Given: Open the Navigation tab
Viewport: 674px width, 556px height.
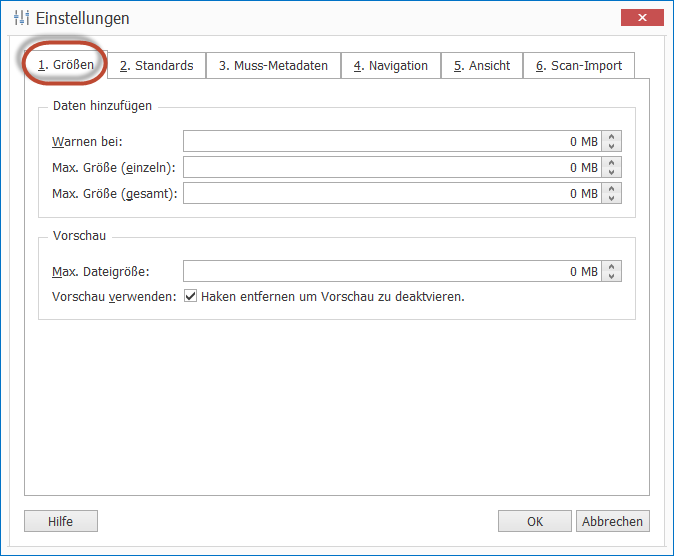Looking at the screenshot, I should [x=390, y=66].
